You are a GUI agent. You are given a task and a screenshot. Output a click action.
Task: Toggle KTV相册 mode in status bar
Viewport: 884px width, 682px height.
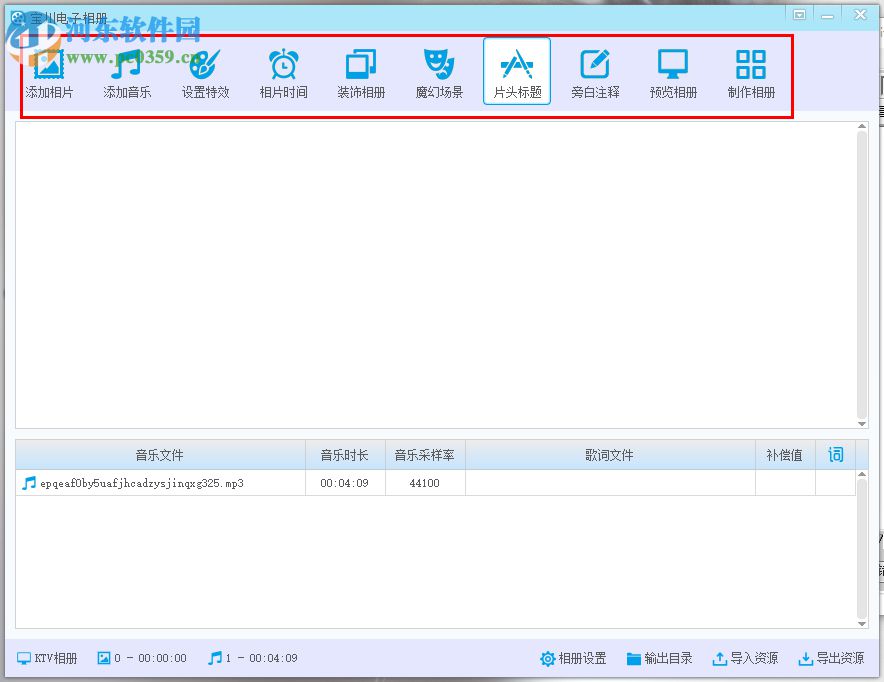coord(47,658)
